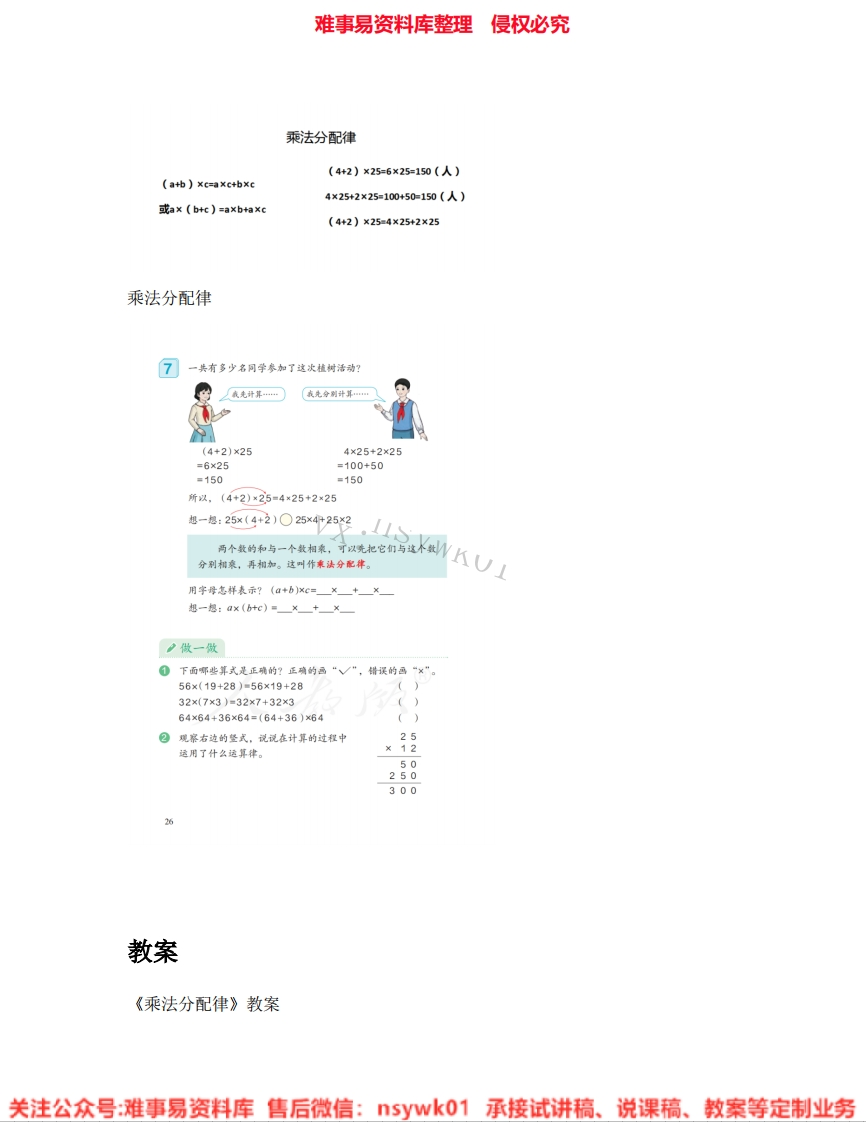Click the empty circle between the 想一想 expressions
This screenshot has height=1122, width=866.
[287, 520]
